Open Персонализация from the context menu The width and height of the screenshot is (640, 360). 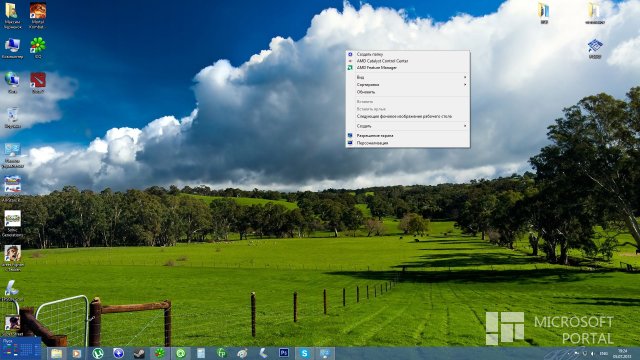408,143
